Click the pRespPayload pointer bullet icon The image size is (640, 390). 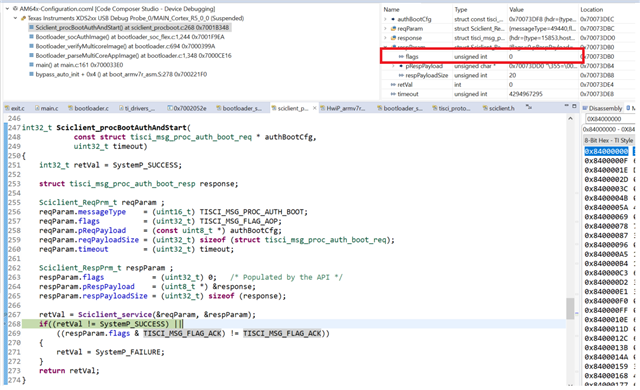(401, 66)
